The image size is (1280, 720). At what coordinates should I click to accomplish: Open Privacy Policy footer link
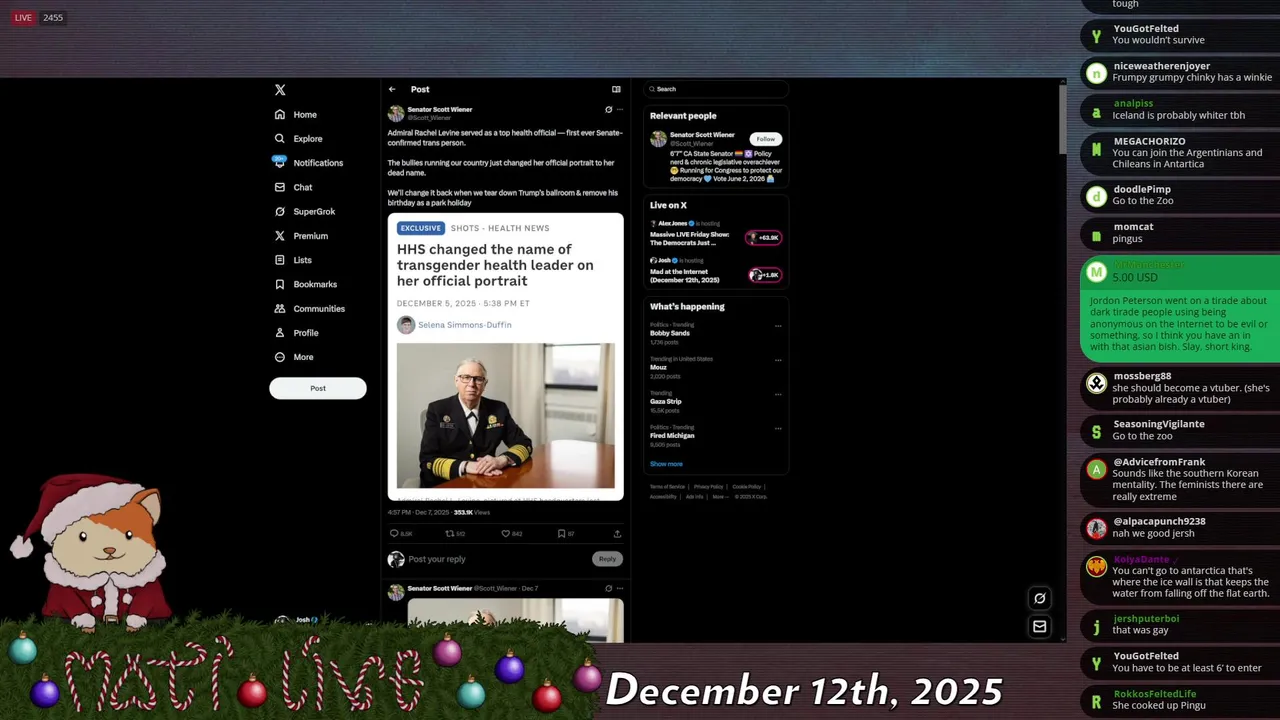click(708, 487)
